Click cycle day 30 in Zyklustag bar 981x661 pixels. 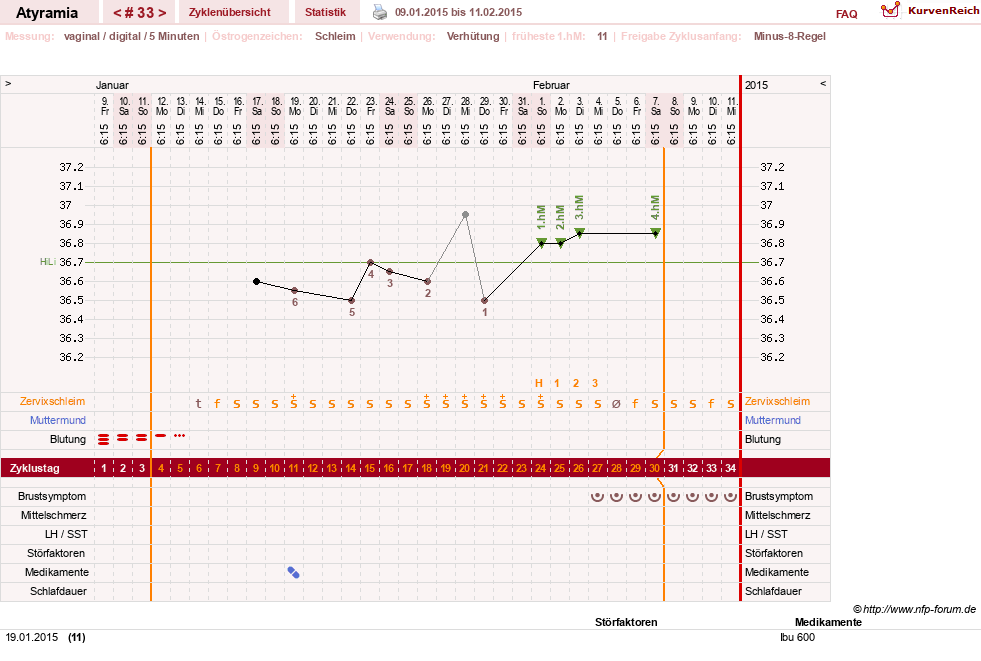tap(654, 468)
